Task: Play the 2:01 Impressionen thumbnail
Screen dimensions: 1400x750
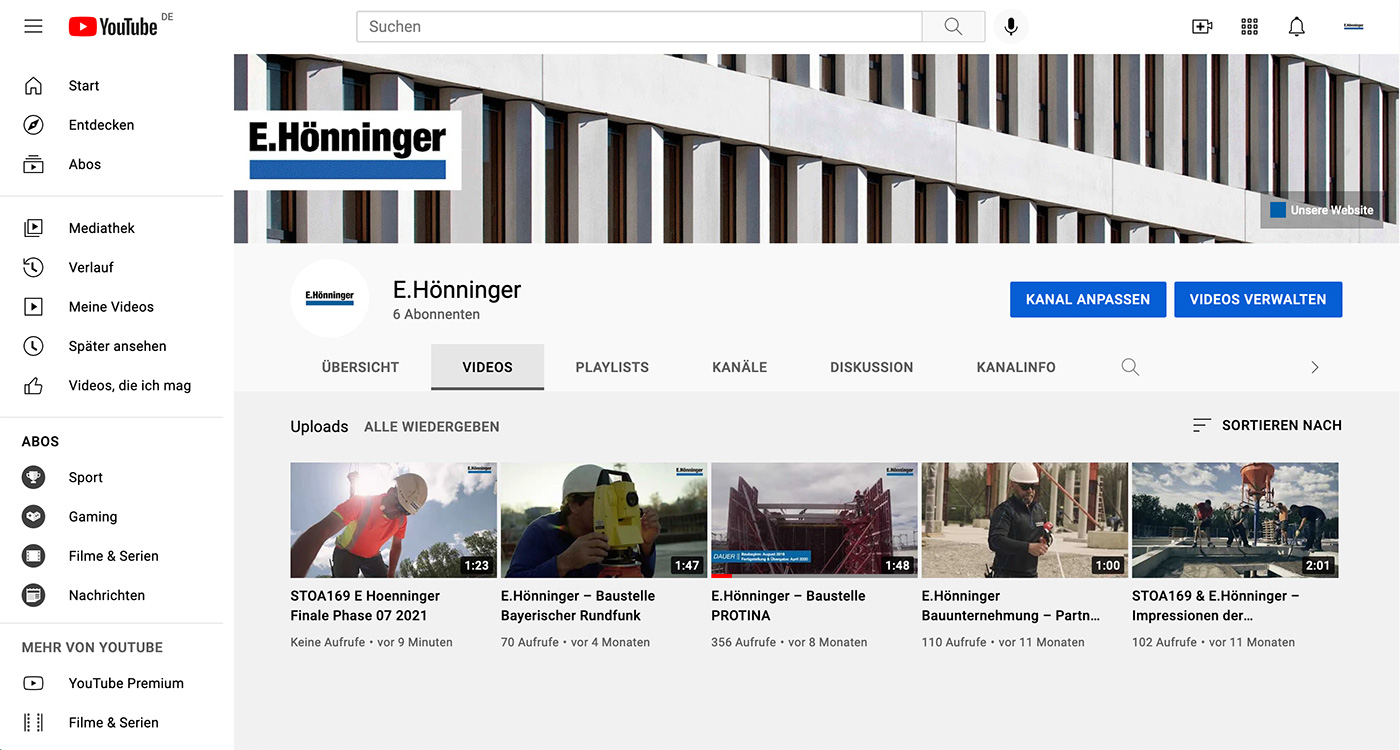Action: (1235, 520)
